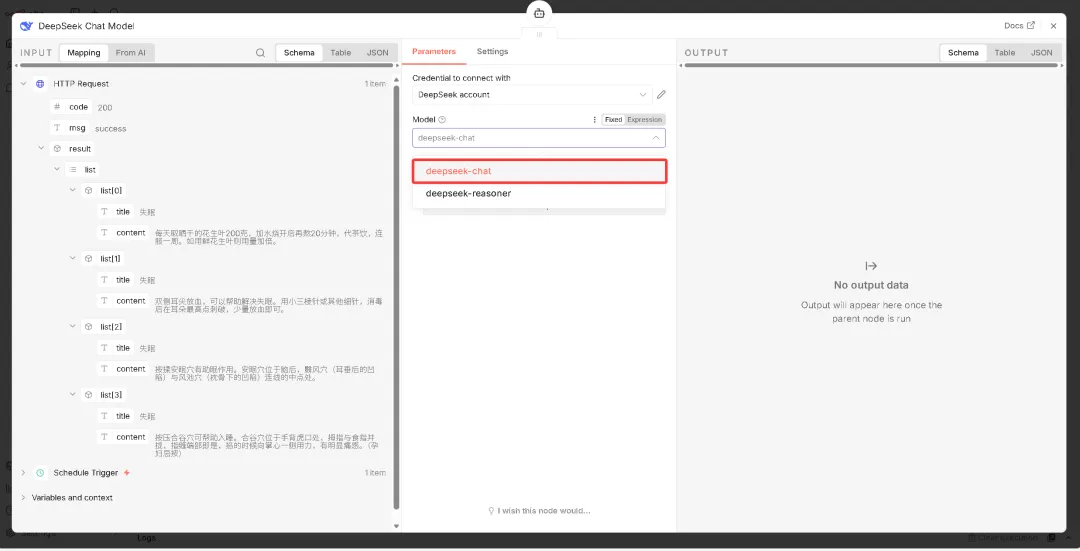This screenshot has width=1080, height=551.
Task: Click the drag handle below robot icon
Action: pos(539,34)
